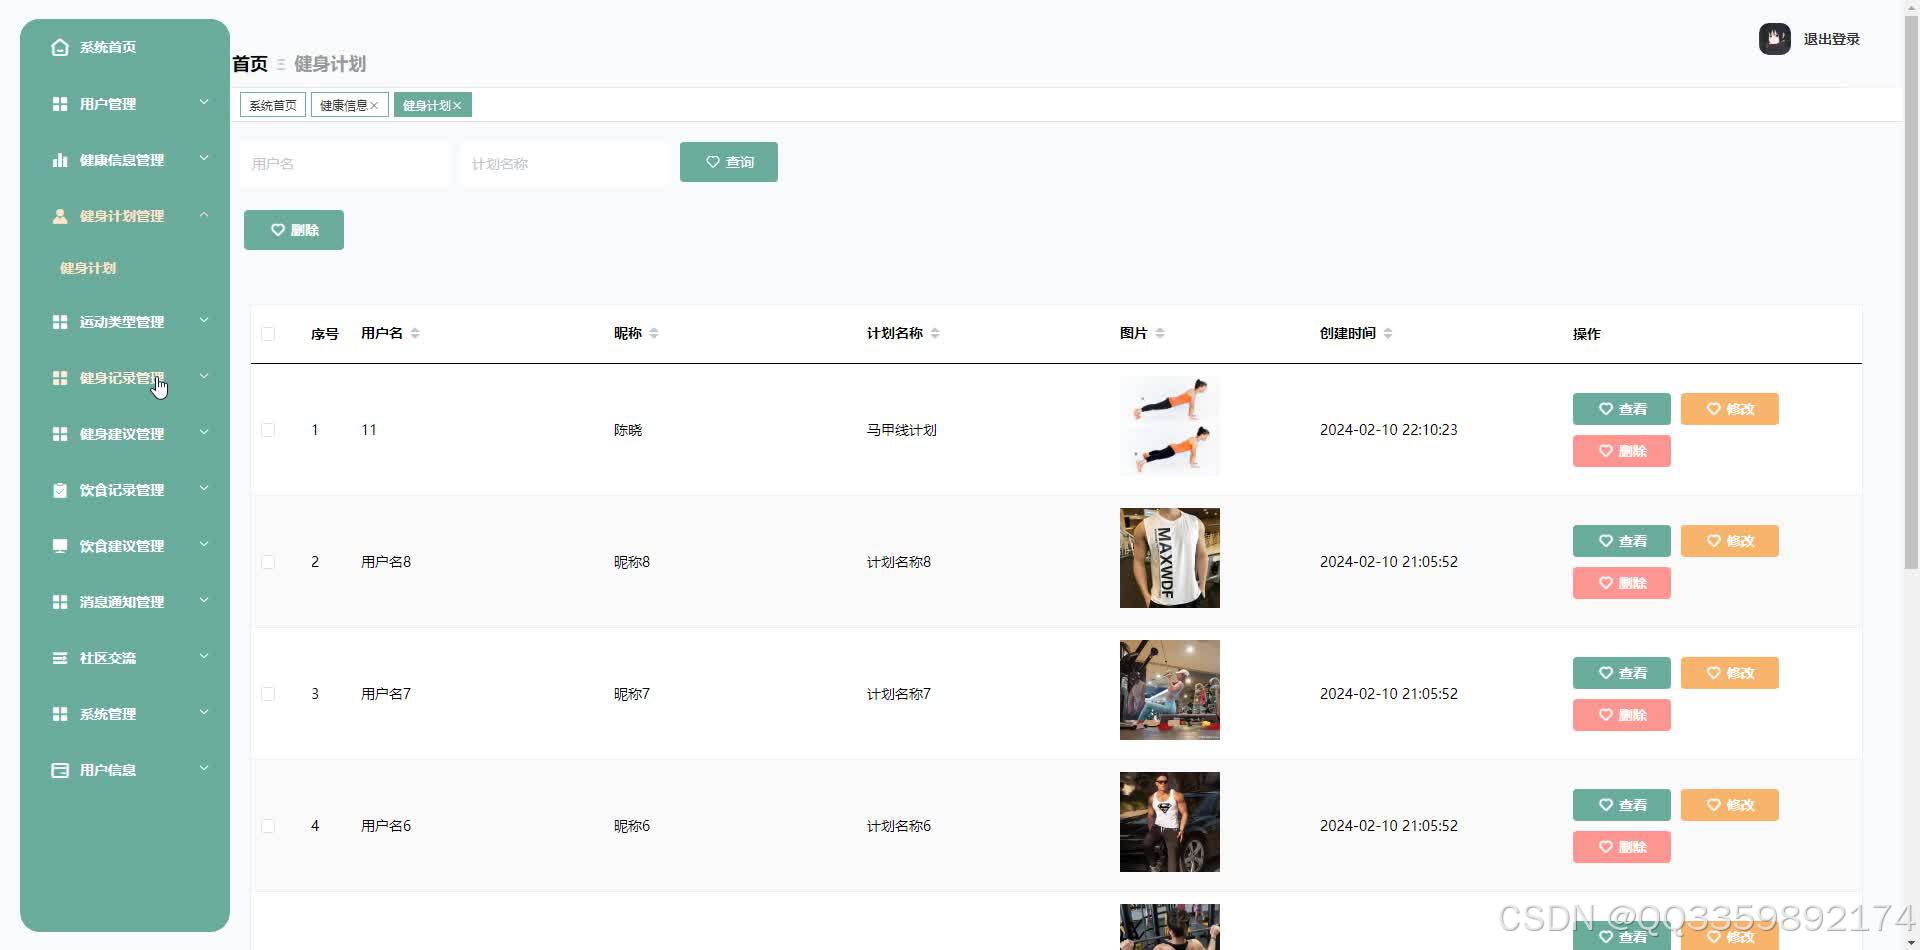Open the gym workout thumbnail for 计划名称7
Screen dimensions: 1920x950
(x=1170, y=690)
